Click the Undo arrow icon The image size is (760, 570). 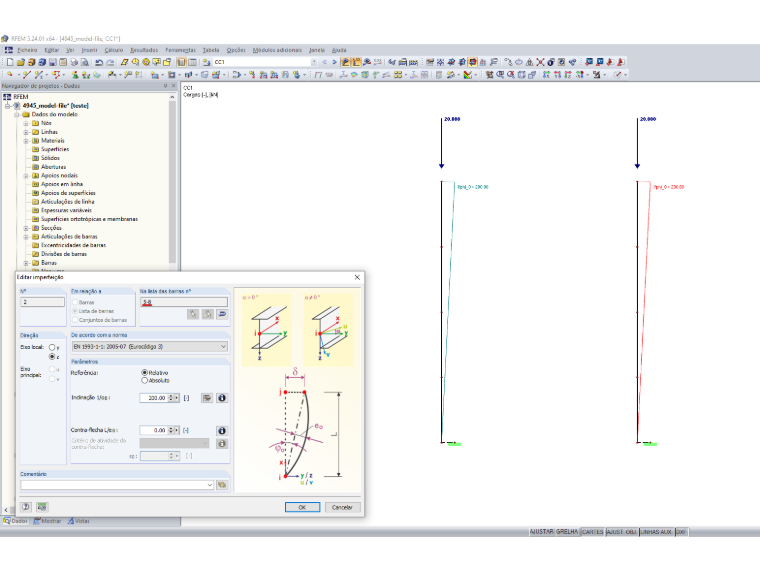coord(99,62)
